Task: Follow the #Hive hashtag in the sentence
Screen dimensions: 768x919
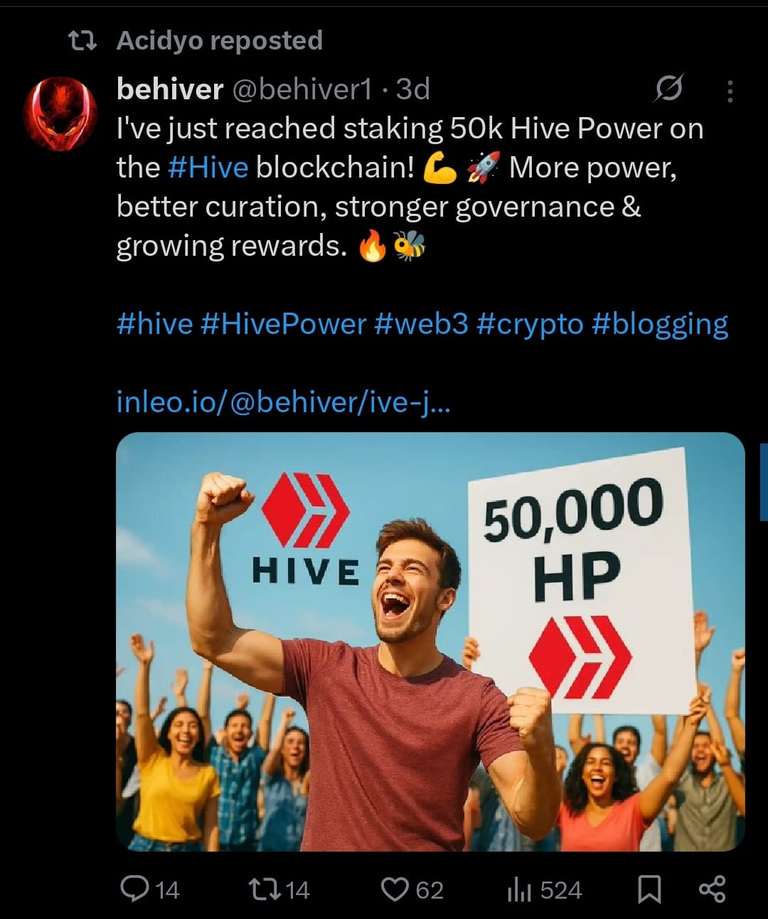Action: [208, 168]
